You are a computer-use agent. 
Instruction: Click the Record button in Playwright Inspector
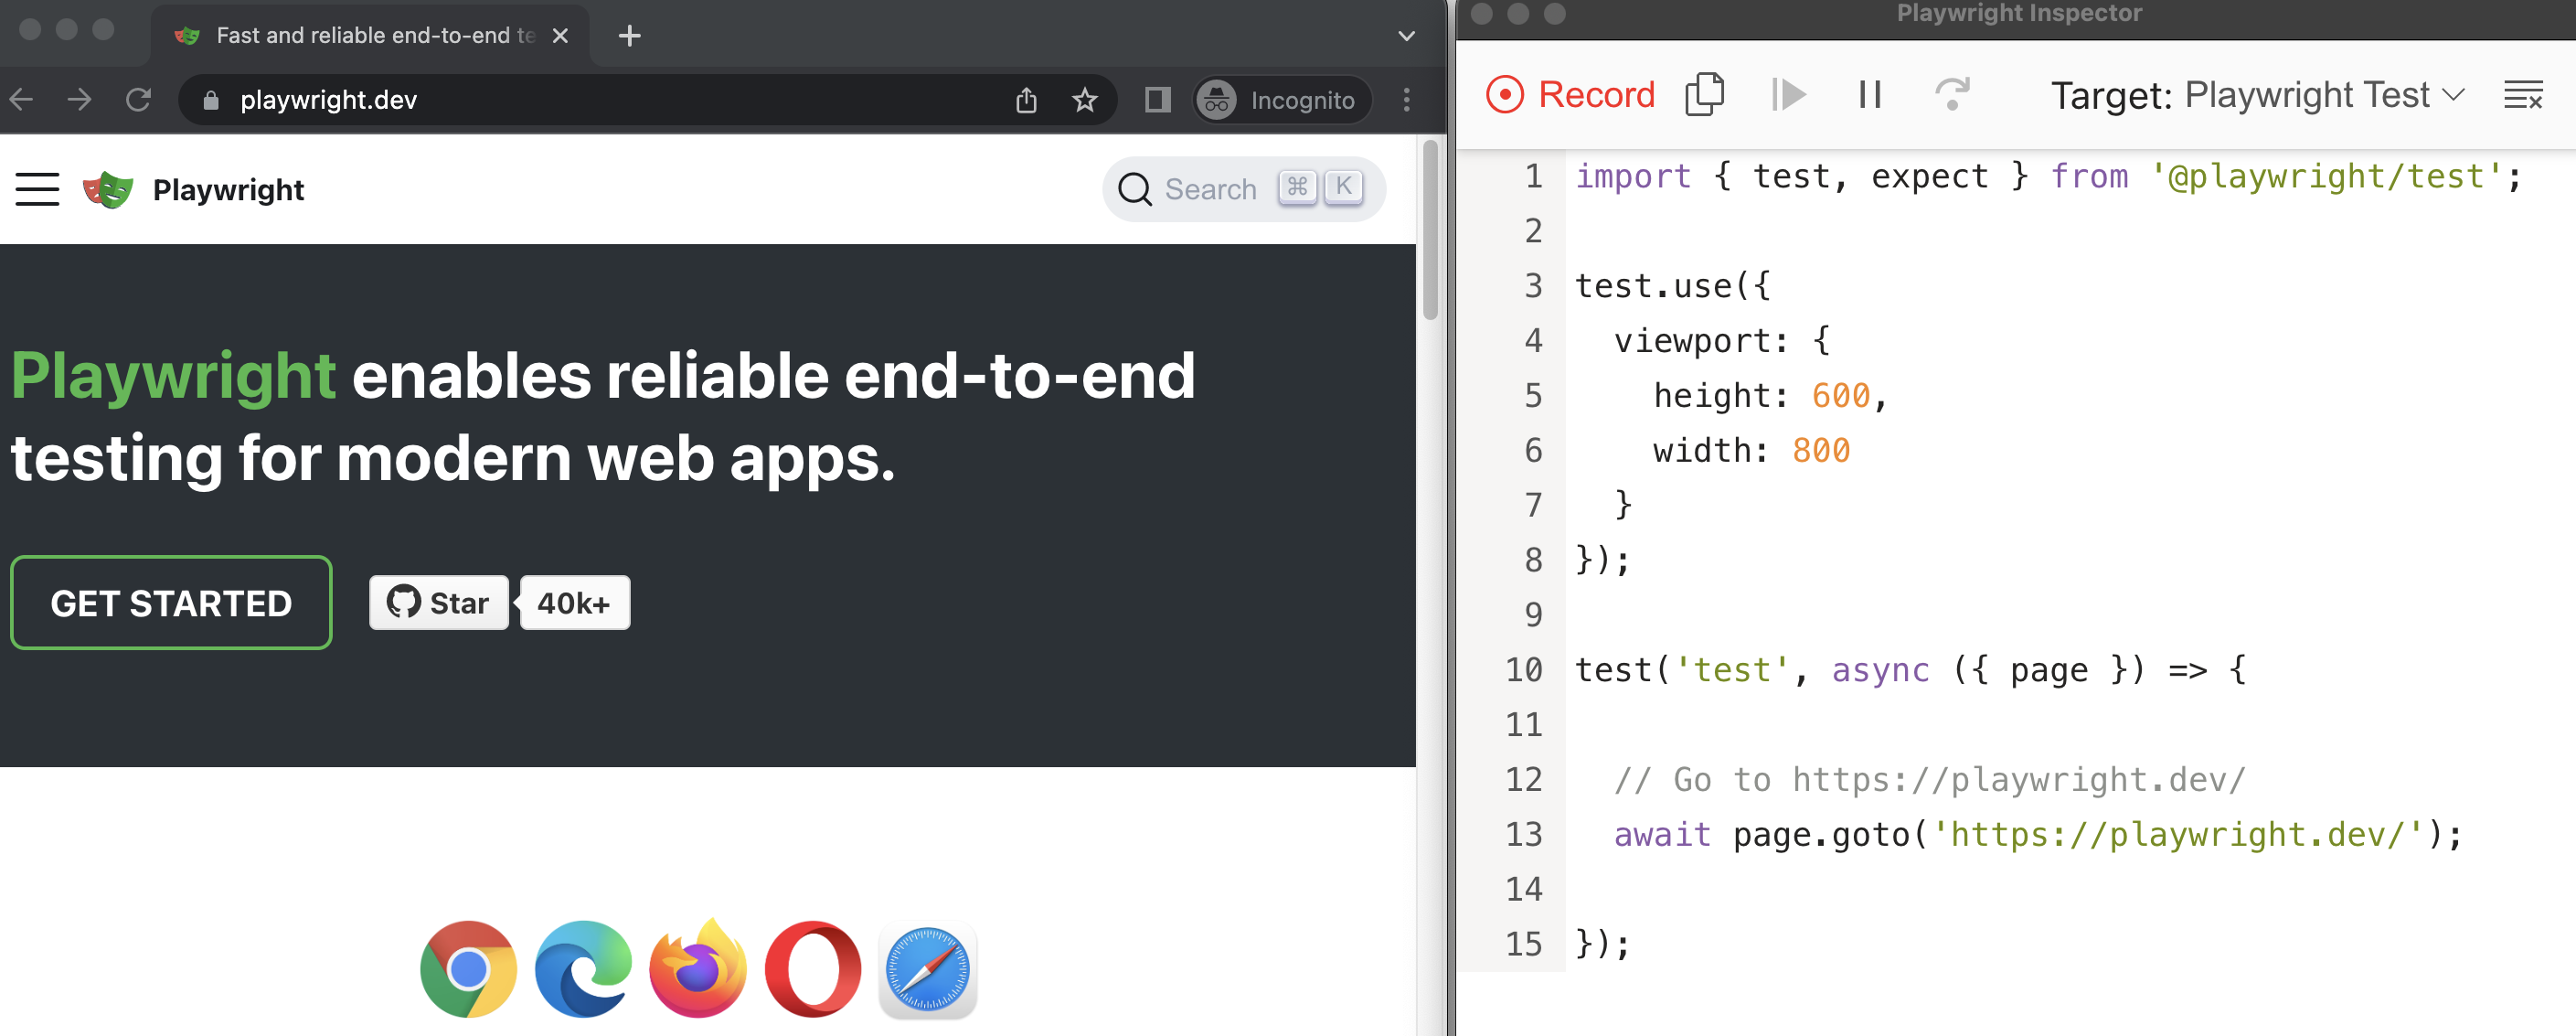(x=1569, y=94)
